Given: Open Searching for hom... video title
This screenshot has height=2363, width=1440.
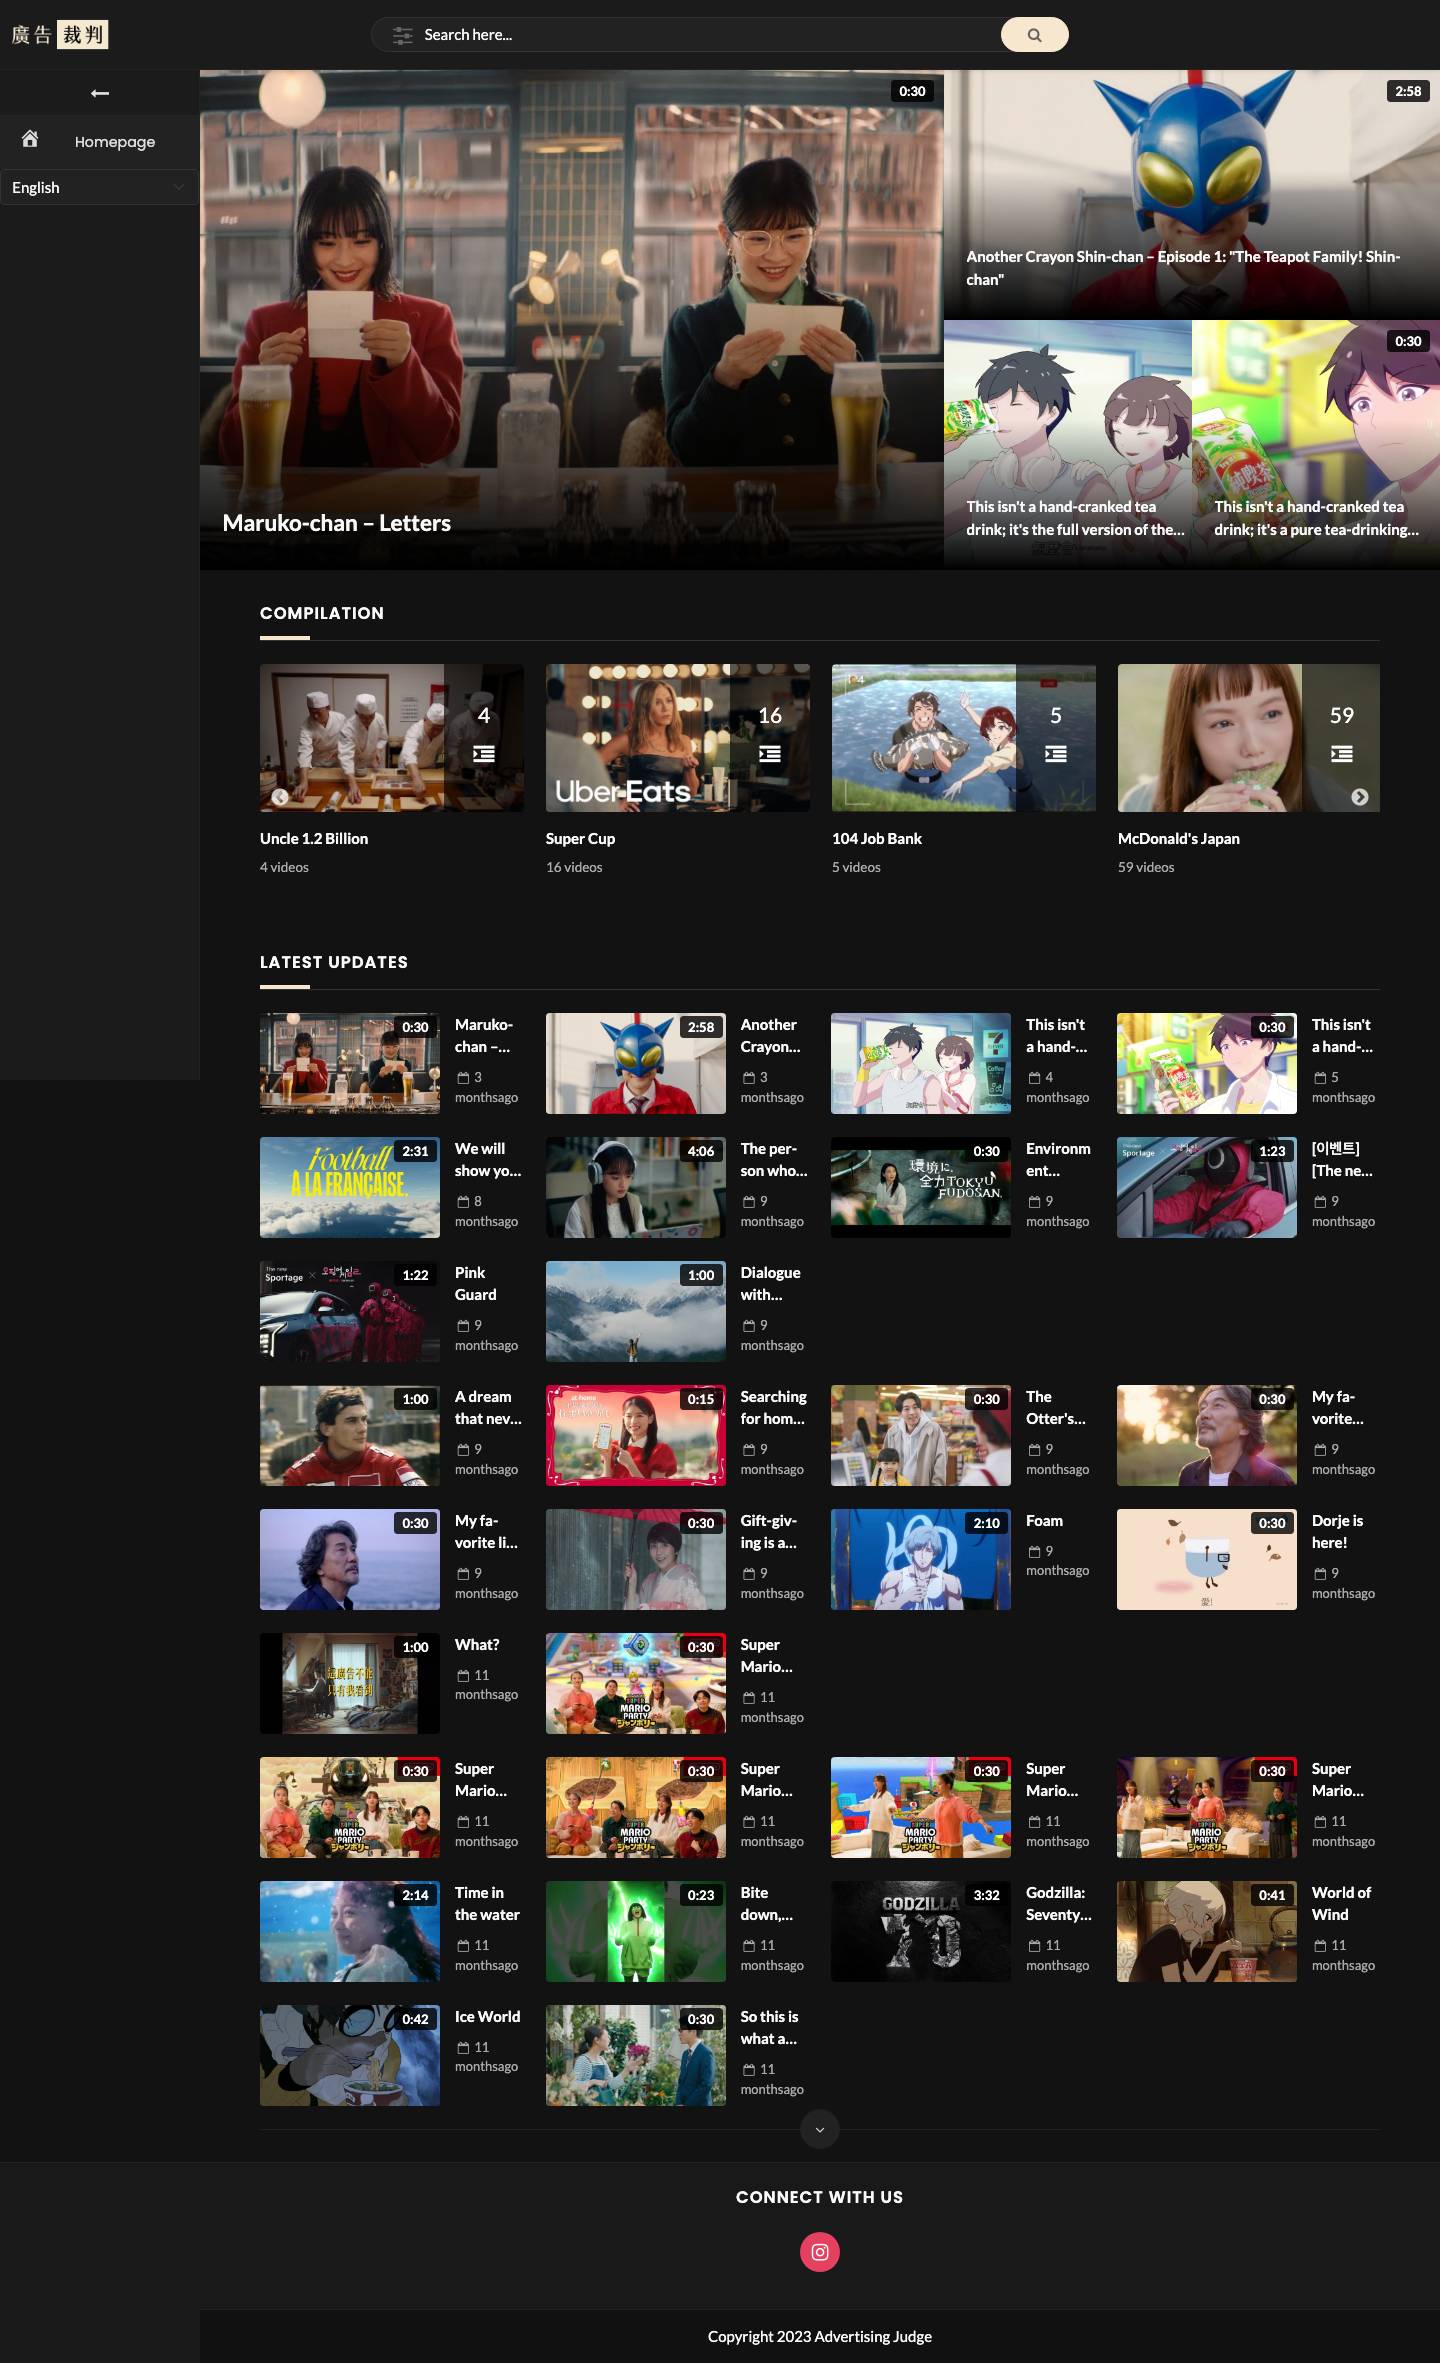Looking at the screenshot, I should tap(774, 1408).
